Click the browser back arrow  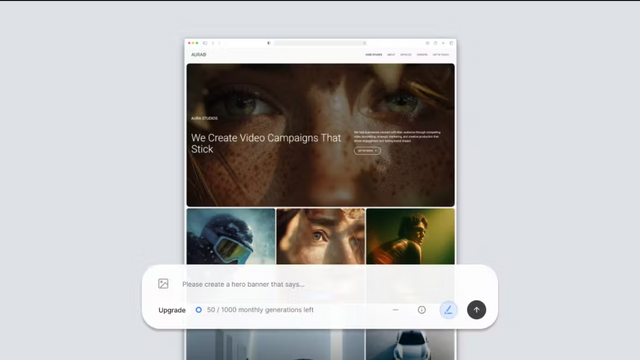(213, 43)
